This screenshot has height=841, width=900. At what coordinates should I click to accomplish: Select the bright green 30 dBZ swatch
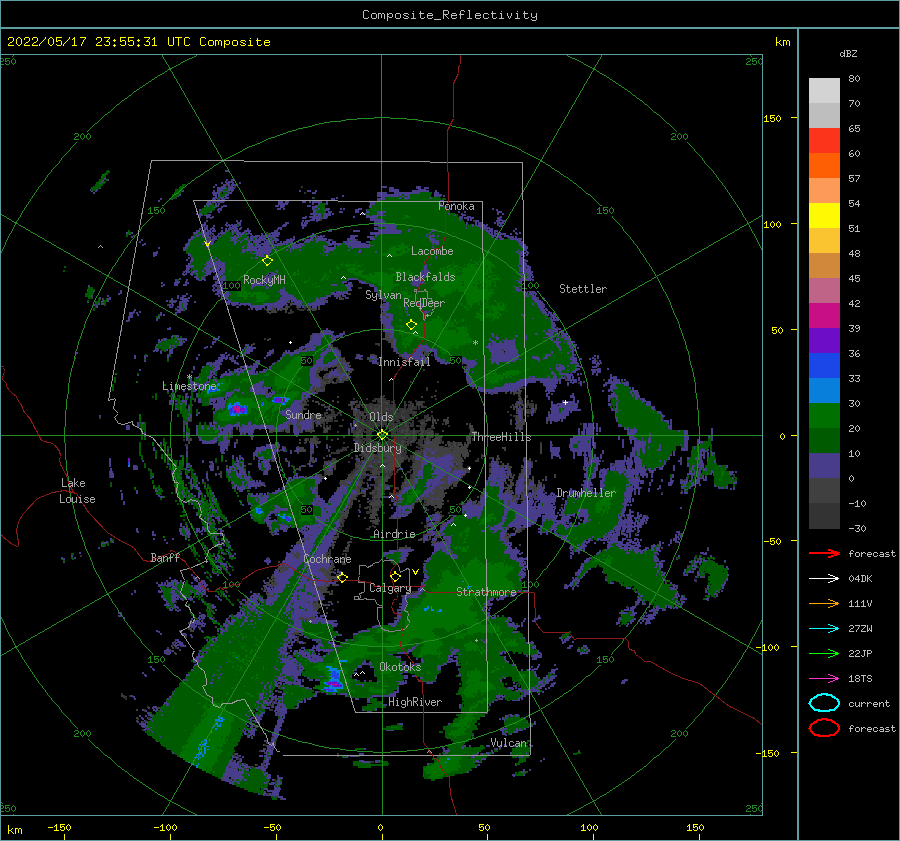pos(824,416)
